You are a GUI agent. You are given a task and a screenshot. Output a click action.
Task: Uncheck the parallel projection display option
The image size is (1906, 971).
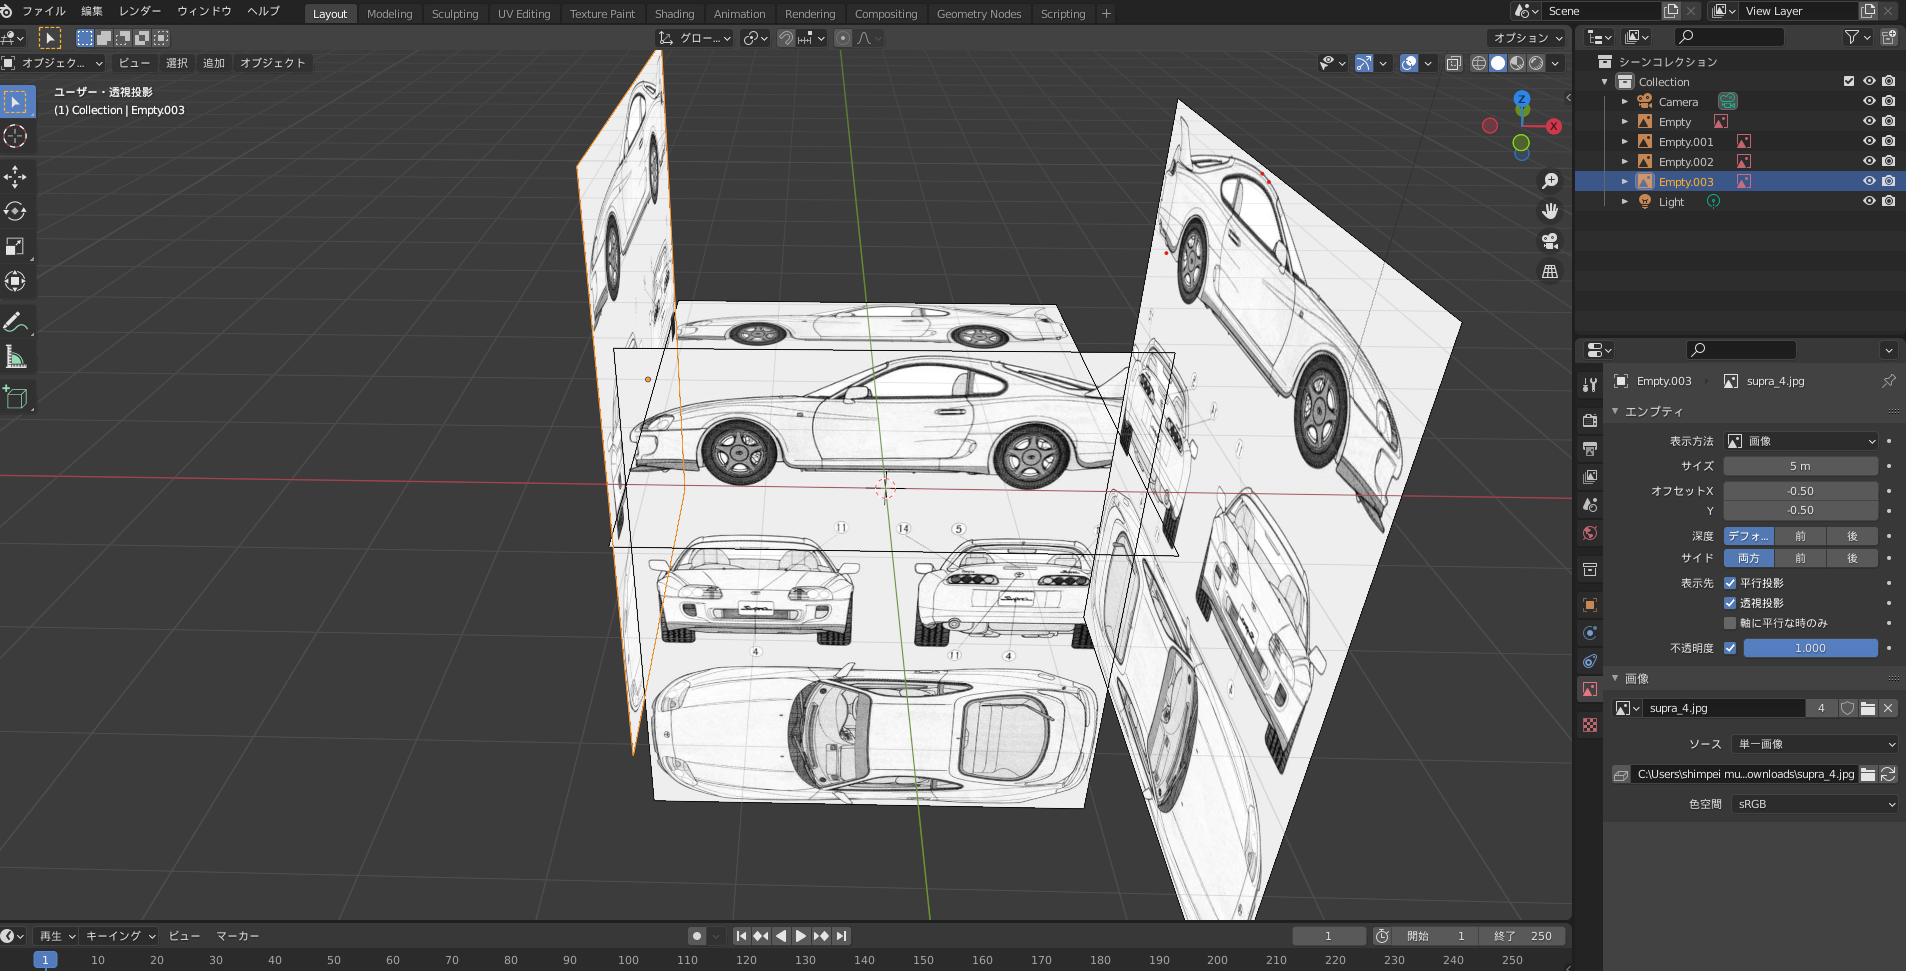[1730, 583]
